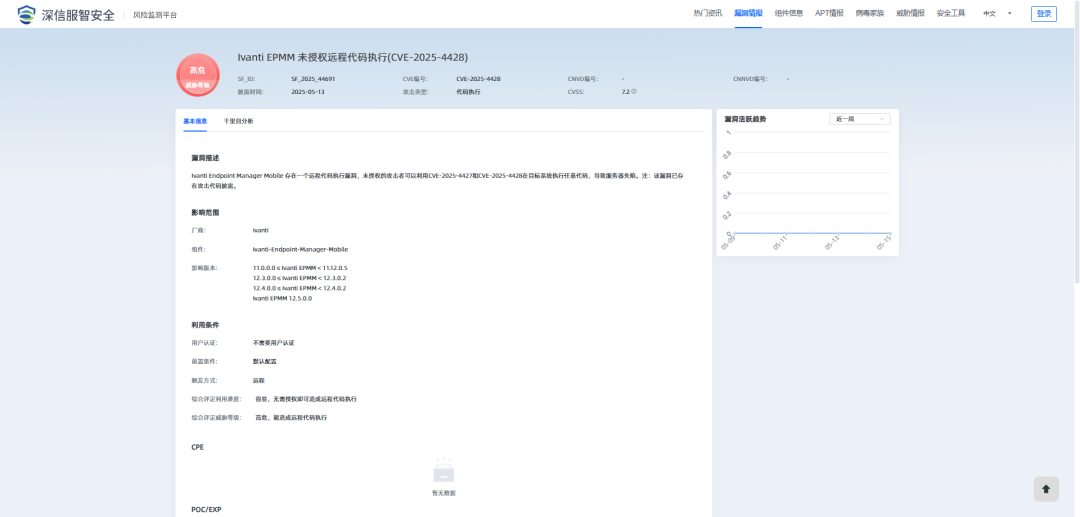1080x517 pixels.
Task: Click the CPE section heading
Action: point(198,447)
